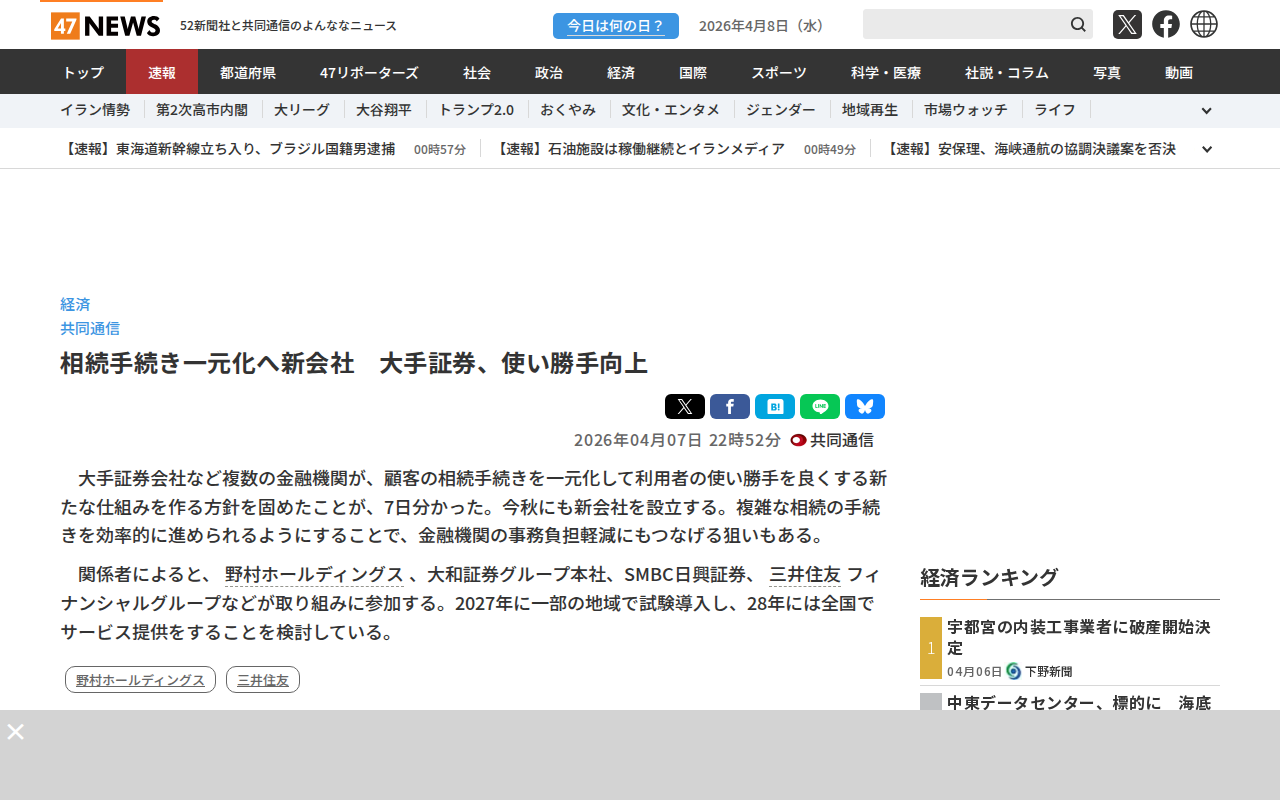The image size is (1280, 800).
Task: Click the article headline 相続手続き一元化へ新会社
Action: click(354, 363)
